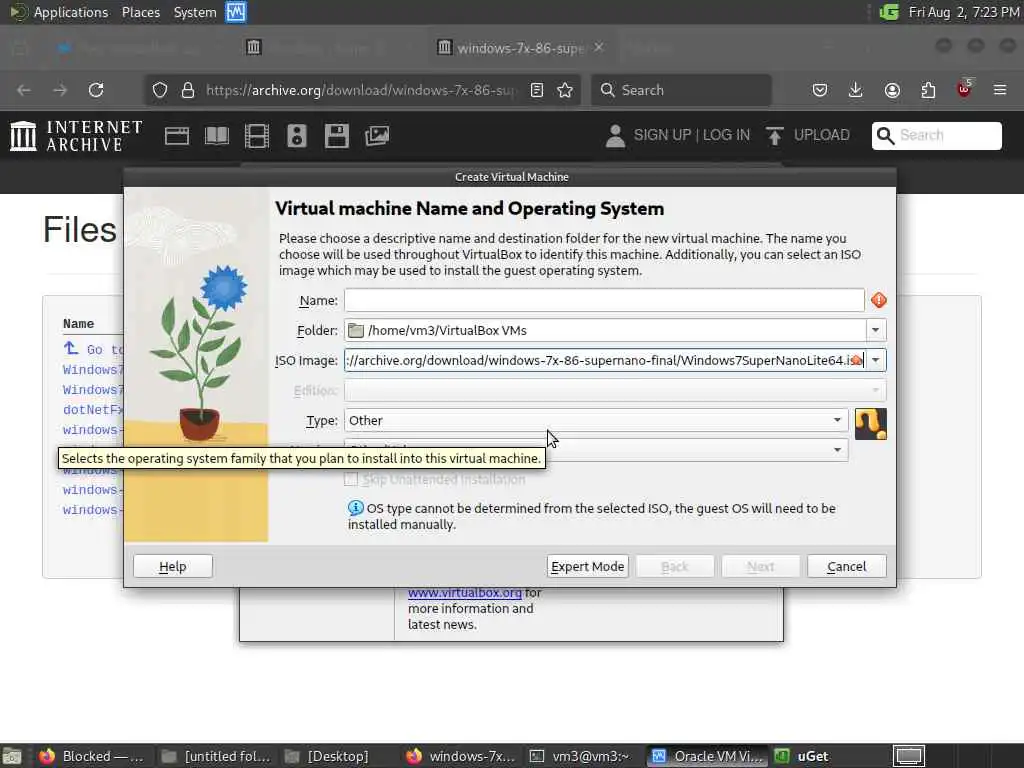Click the Cancel button in dialog
This screenshot has width=1024, height=768.
(x=847, y=566)
